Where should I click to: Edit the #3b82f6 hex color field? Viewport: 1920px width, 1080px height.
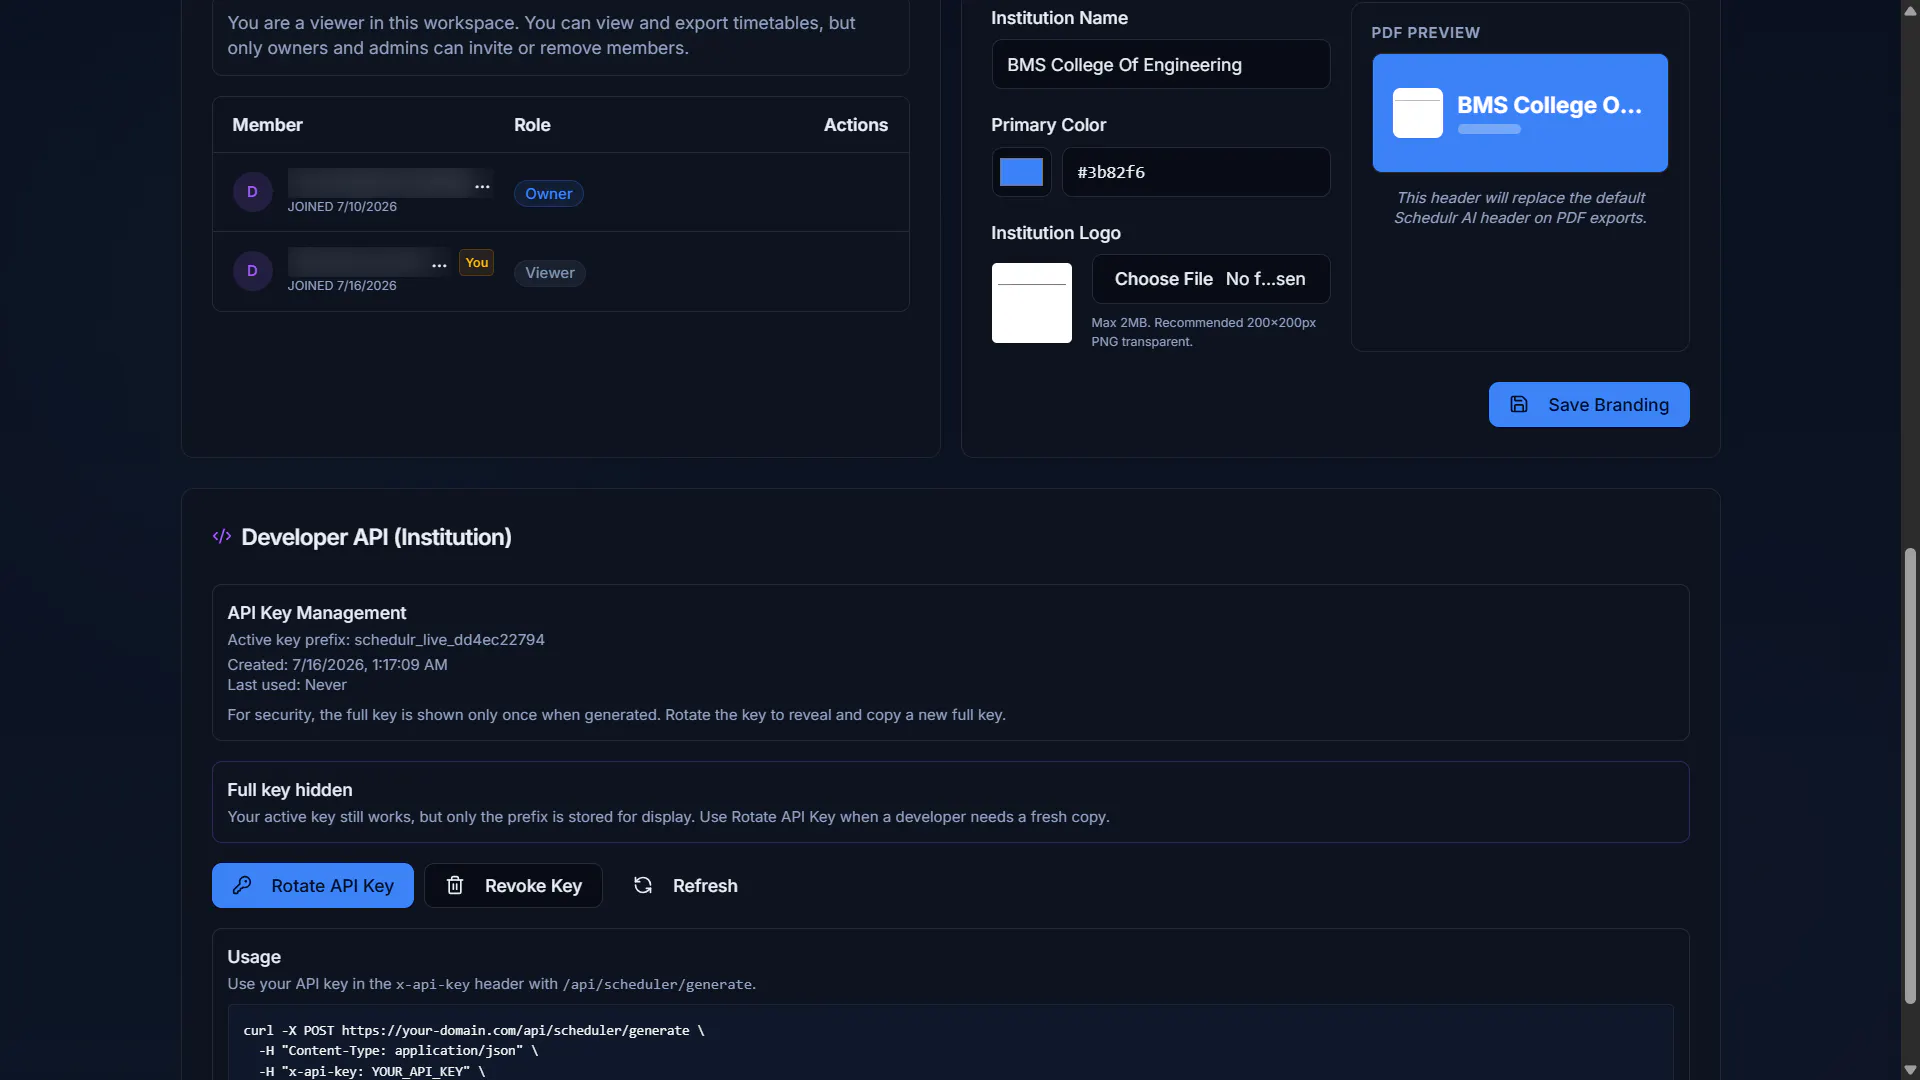1195,172
